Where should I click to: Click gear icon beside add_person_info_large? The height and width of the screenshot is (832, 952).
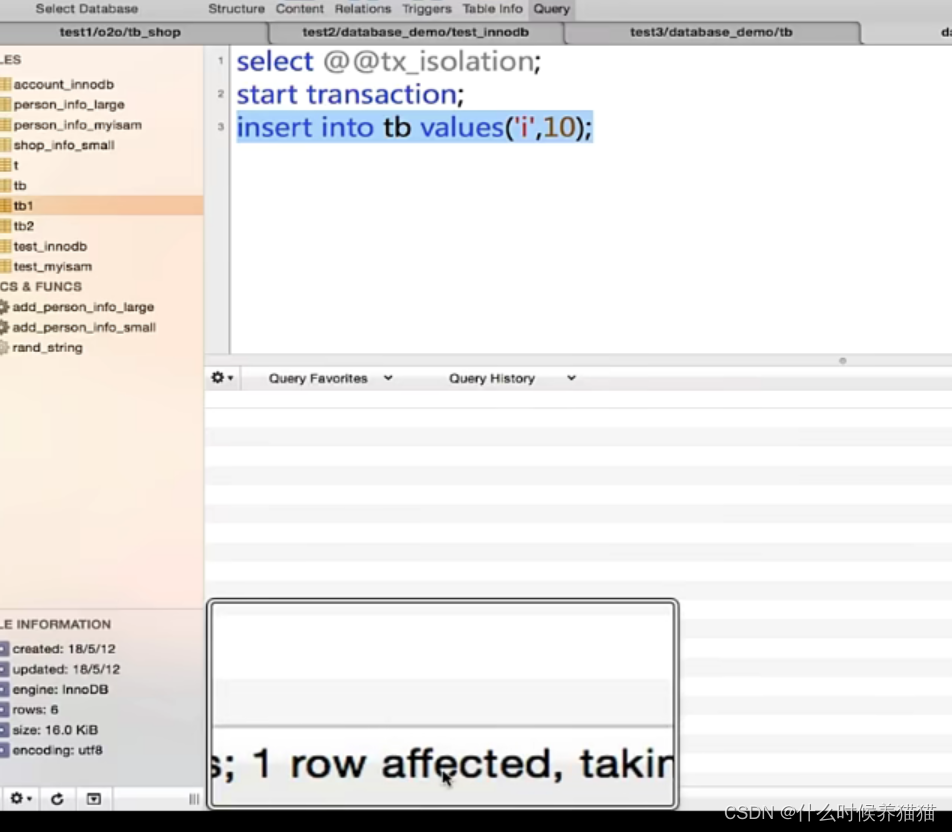[4, 307]
